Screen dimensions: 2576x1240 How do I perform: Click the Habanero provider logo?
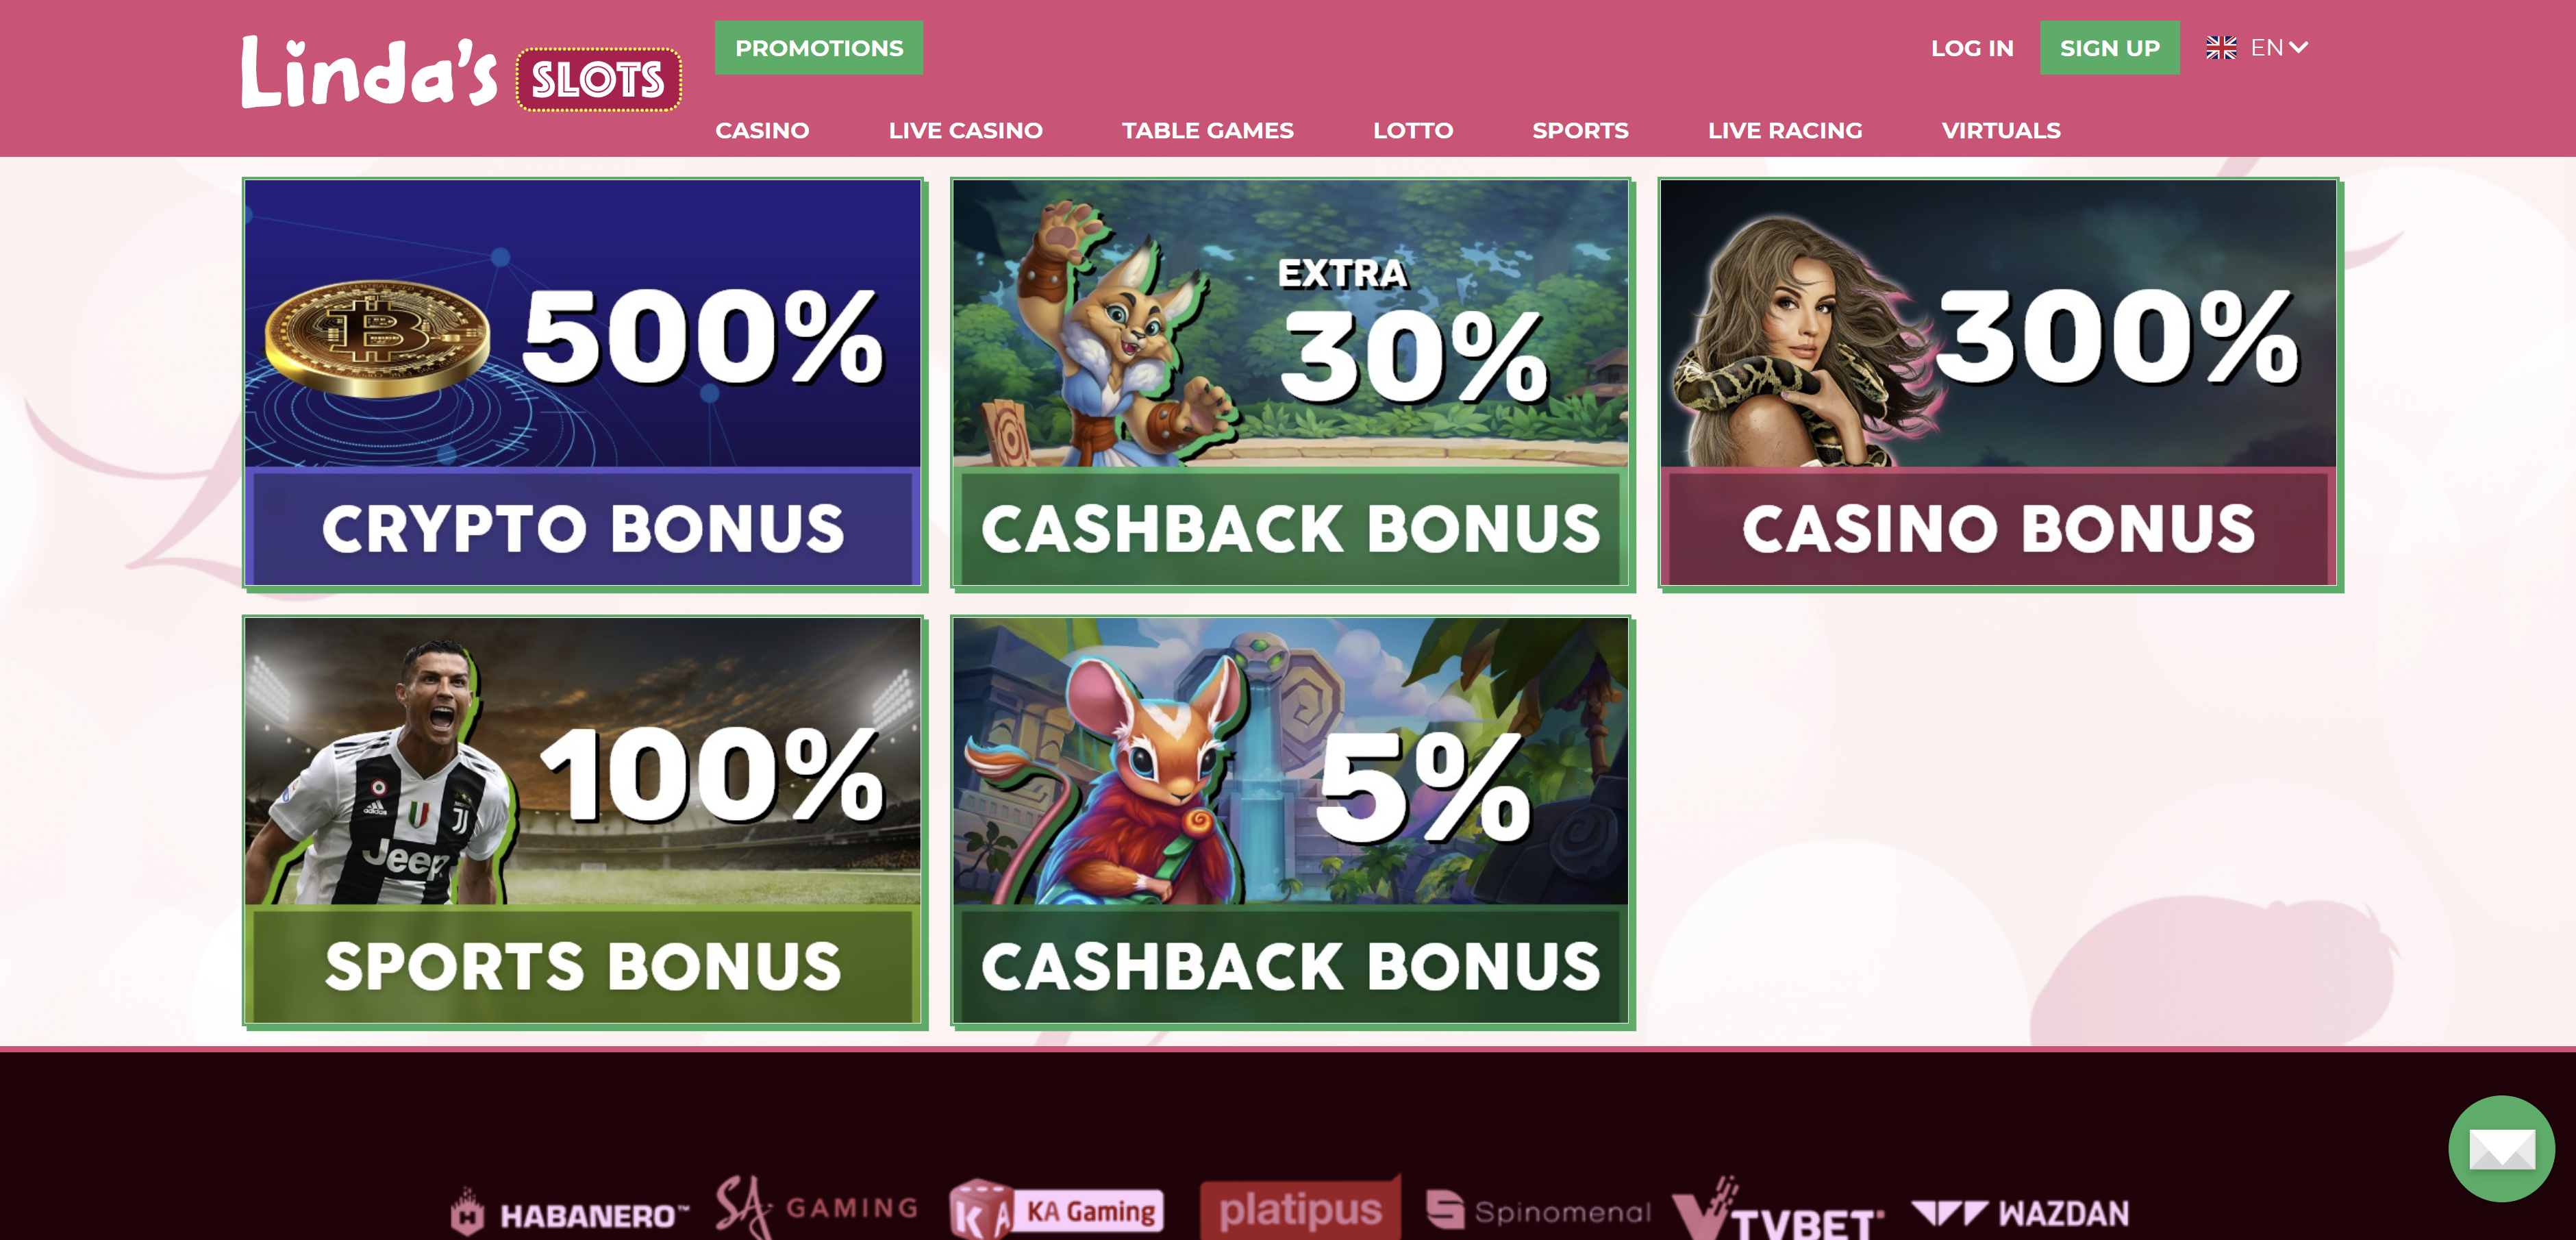click(569, 1212)
